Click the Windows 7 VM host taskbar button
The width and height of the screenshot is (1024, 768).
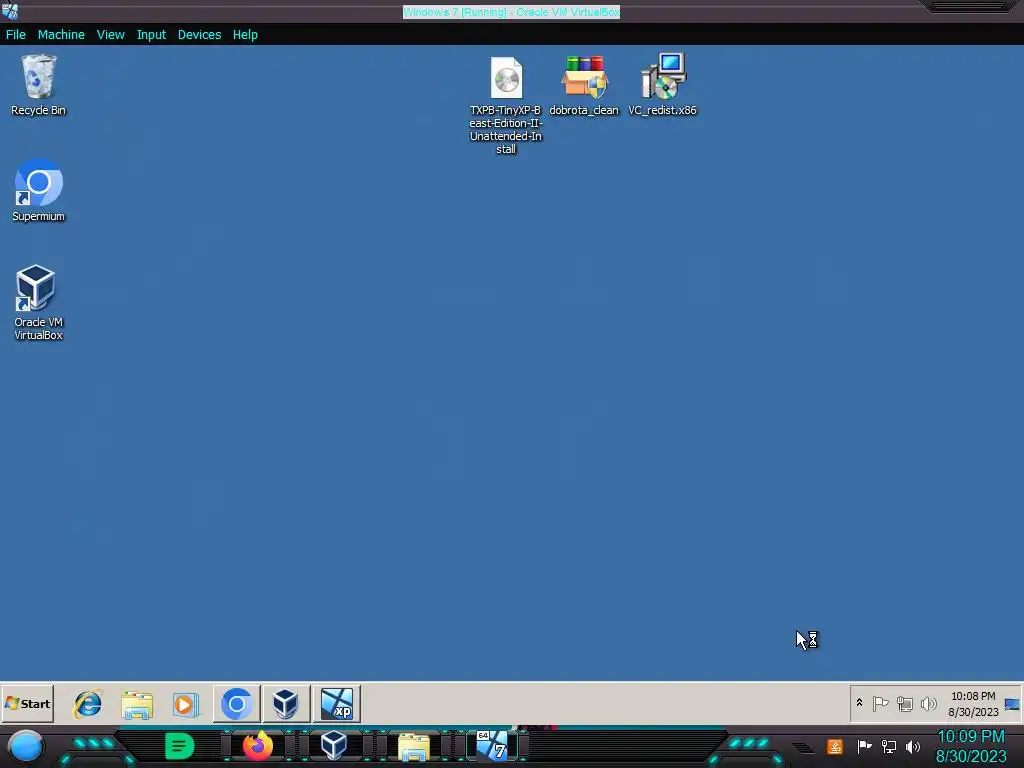tap(492, 746)
